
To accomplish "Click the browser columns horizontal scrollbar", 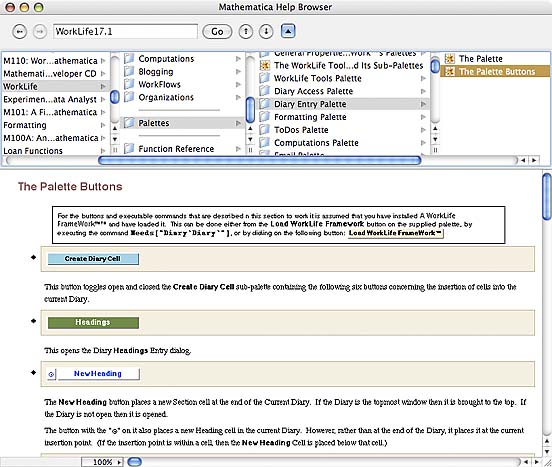I will point(259,160).
